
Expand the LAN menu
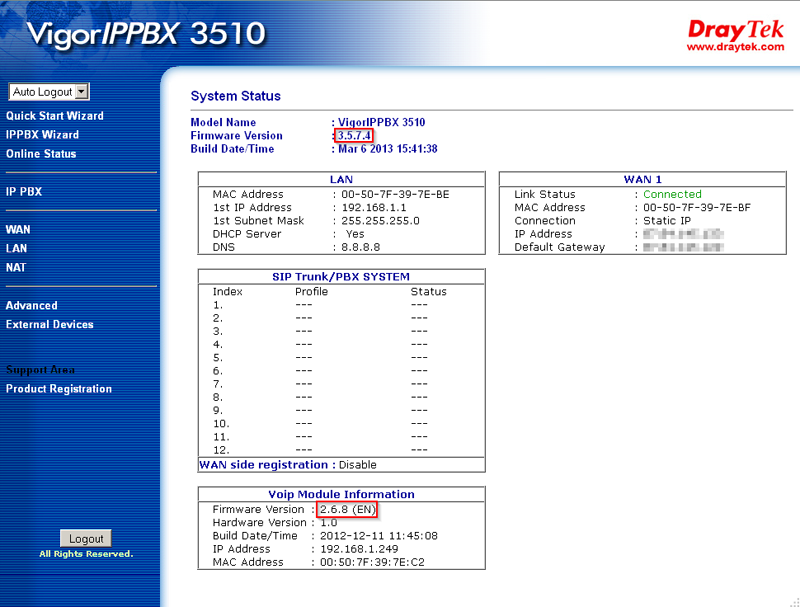pyautogui.click(x=16, y=248)
